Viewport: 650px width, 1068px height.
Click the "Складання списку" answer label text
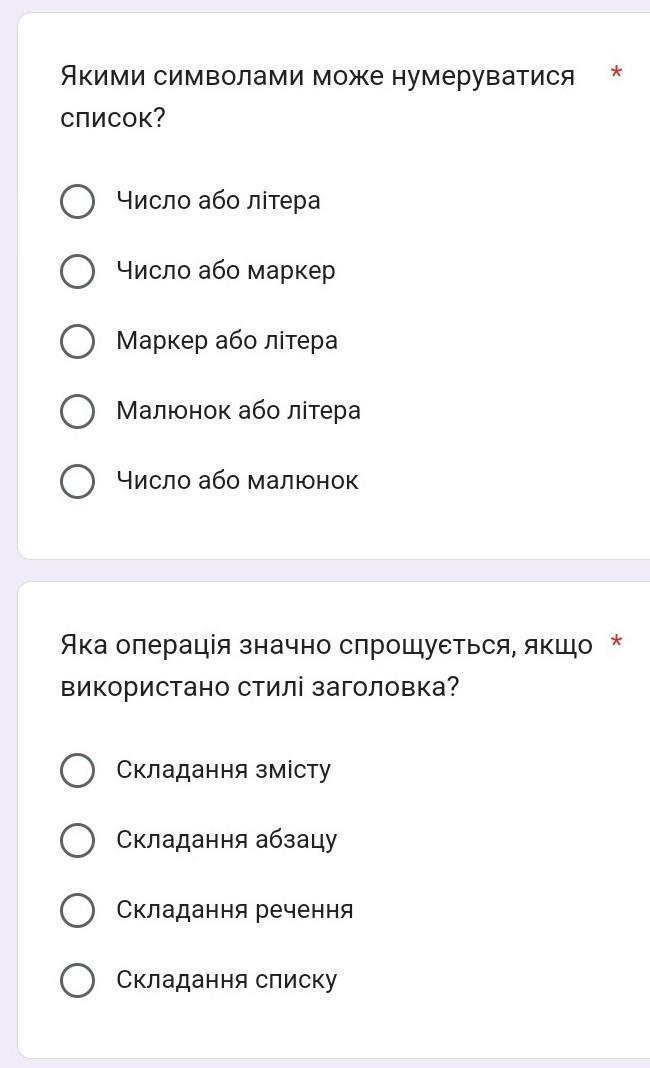(227, 980)
